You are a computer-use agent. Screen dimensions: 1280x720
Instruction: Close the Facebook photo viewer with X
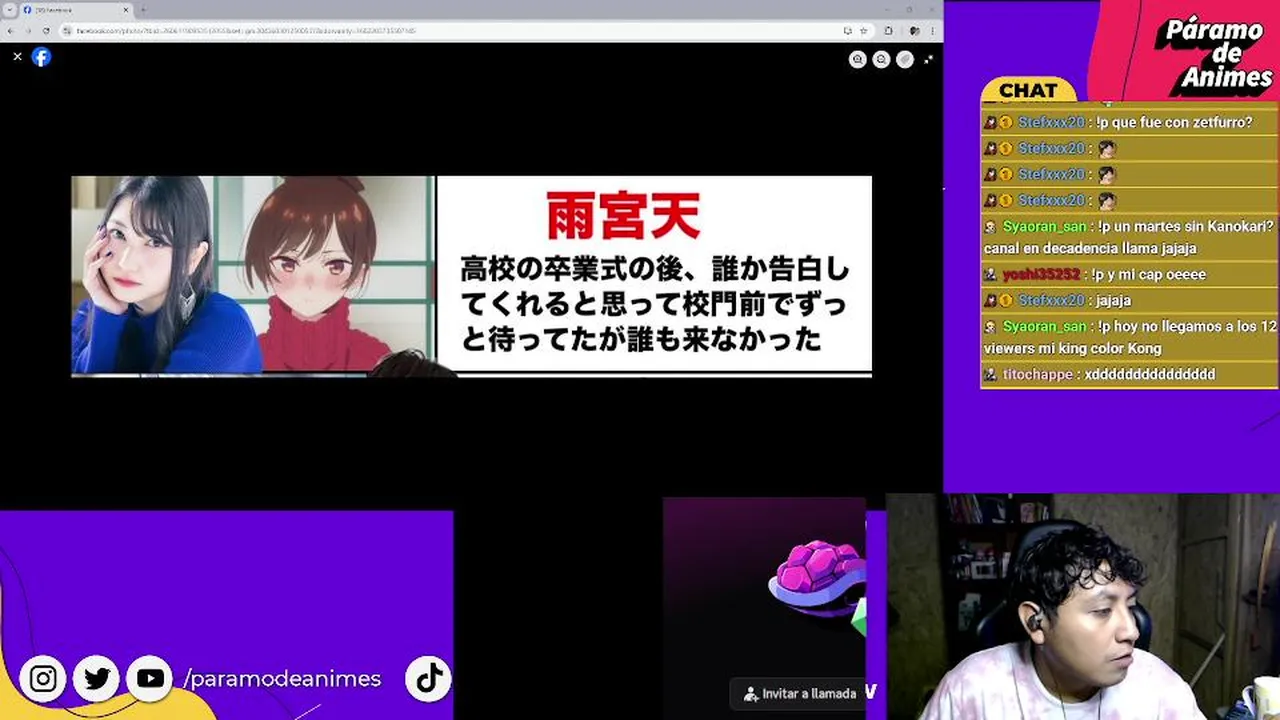[17, 57]
